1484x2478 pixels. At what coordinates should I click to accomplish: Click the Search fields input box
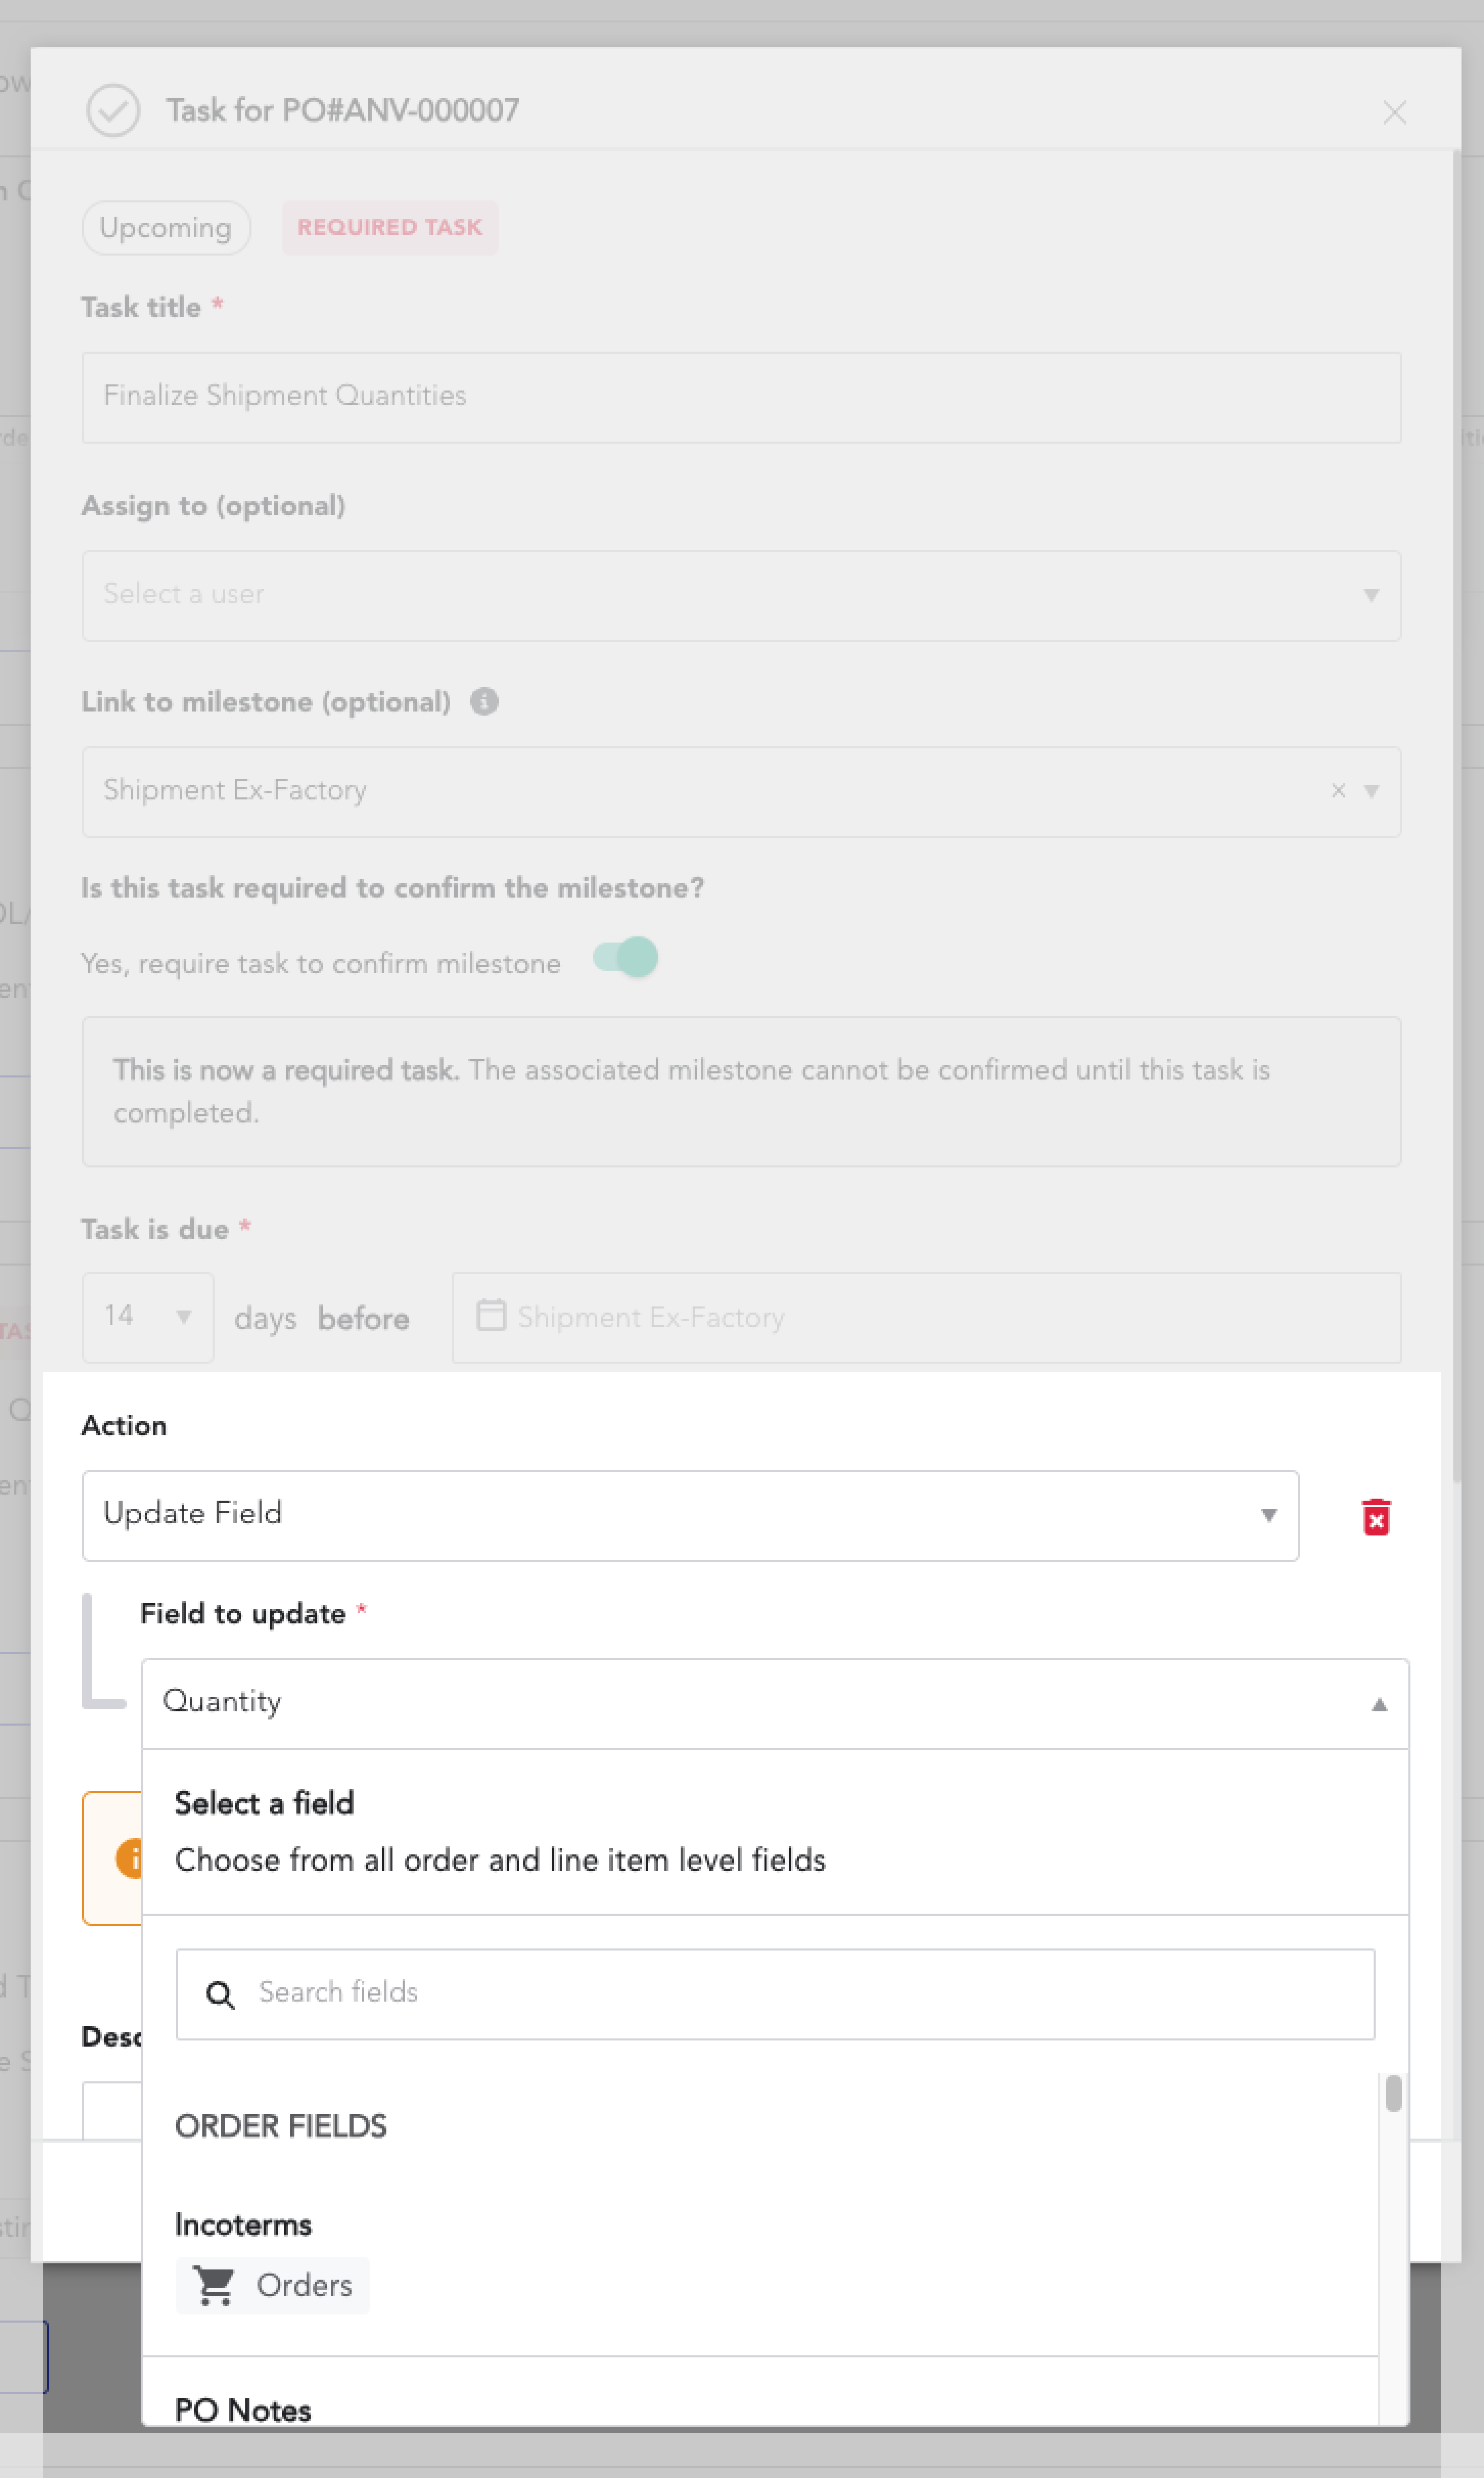[775, 1994]
